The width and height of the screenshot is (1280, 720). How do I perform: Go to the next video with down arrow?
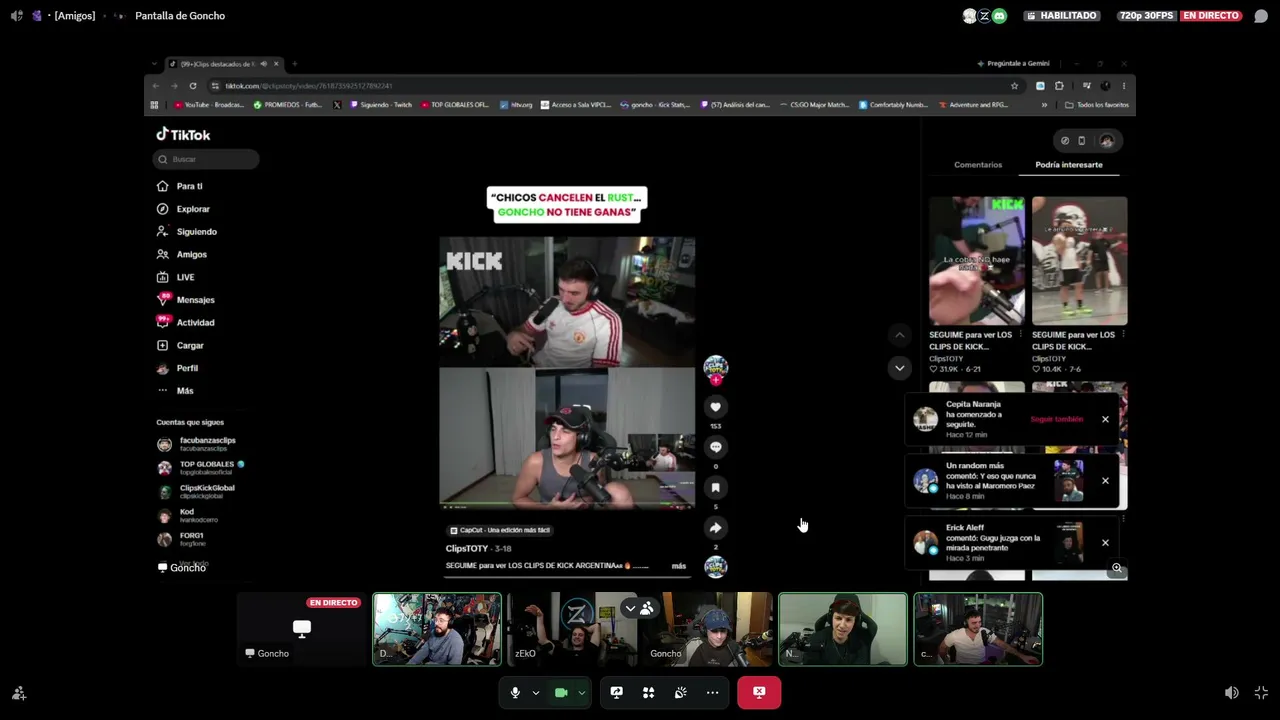click(x=899, y=368)
